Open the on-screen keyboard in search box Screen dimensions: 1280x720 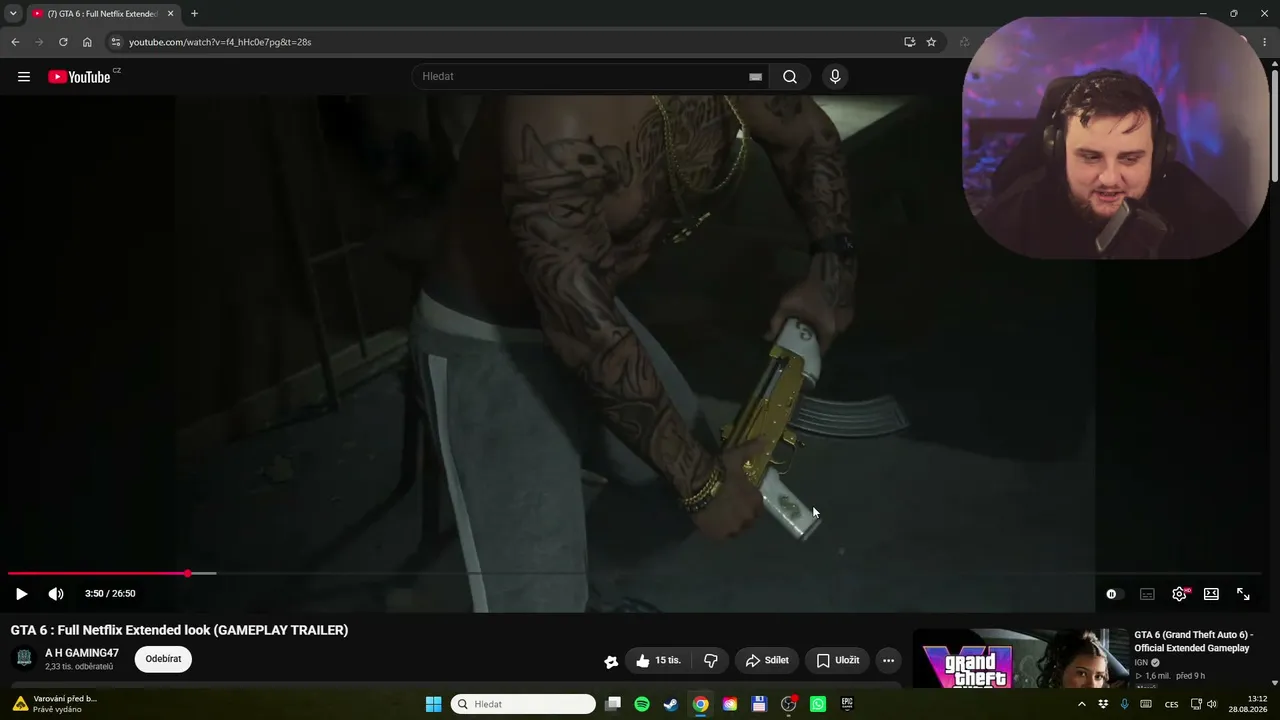pyautogui.click(x=756, y=77)
